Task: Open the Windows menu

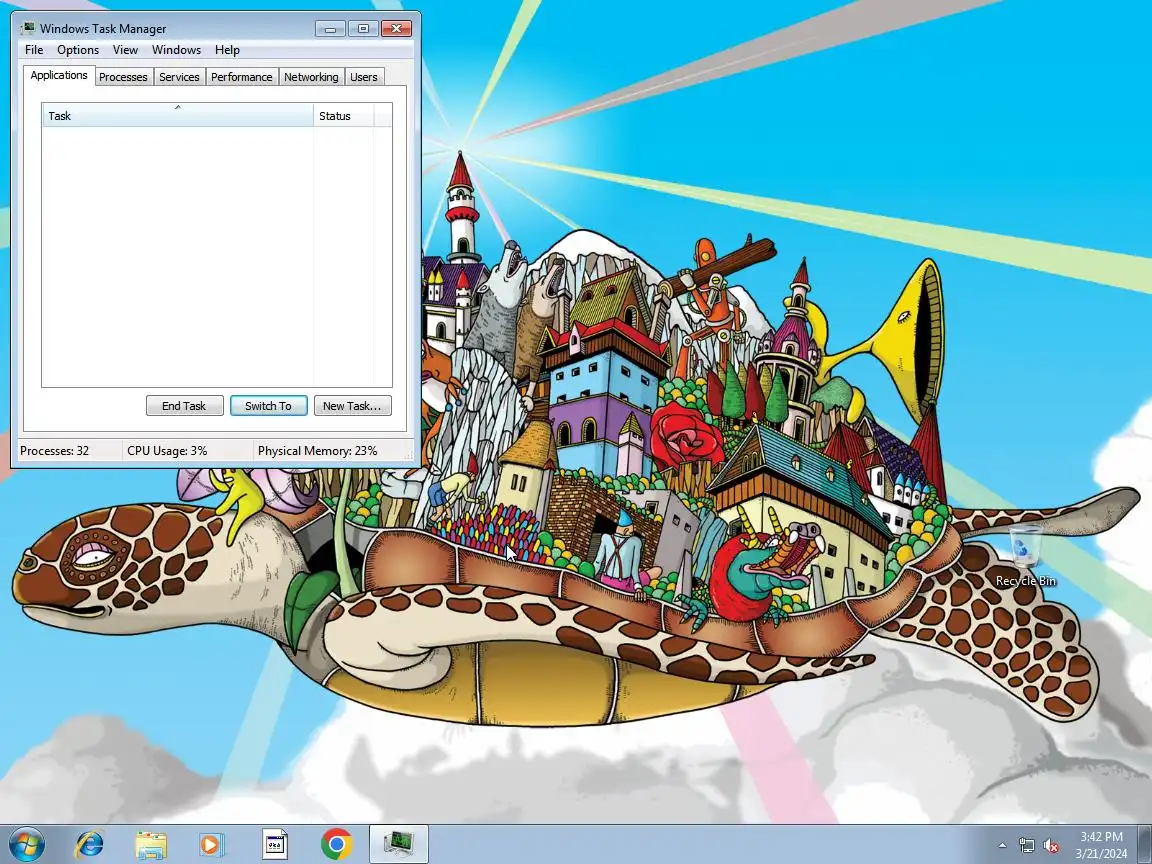Action: [176, 50]
